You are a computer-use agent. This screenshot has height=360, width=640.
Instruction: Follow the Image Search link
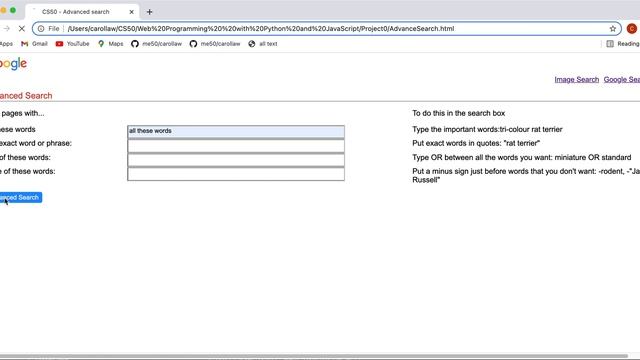tap(576, 80)
